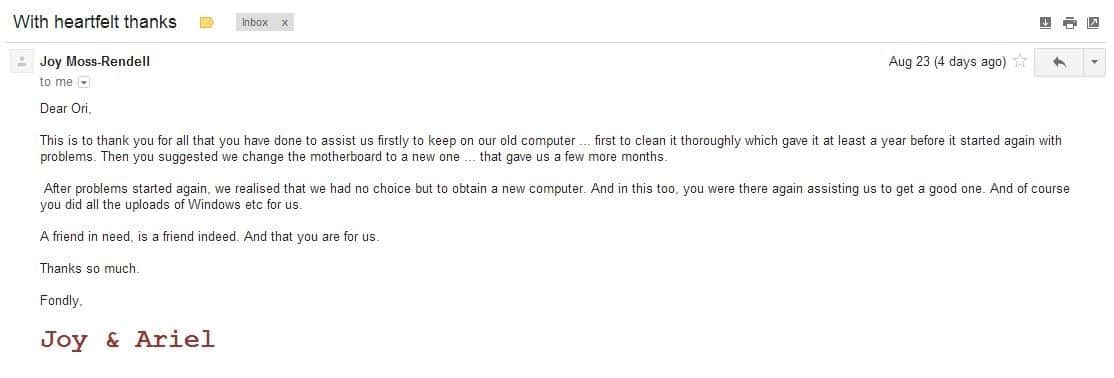1114x378 pixels.
Task: Show details with the arrow next to "to me"
Action: (x=84, y=82)
